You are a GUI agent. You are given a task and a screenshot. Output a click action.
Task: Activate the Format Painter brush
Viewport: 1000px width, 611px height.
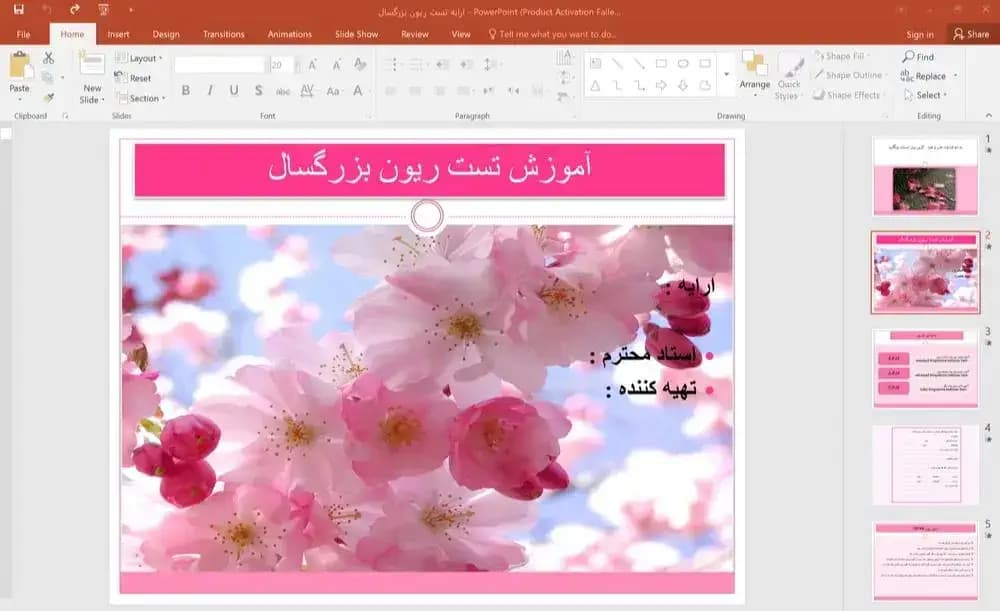[x=48, y=98]
